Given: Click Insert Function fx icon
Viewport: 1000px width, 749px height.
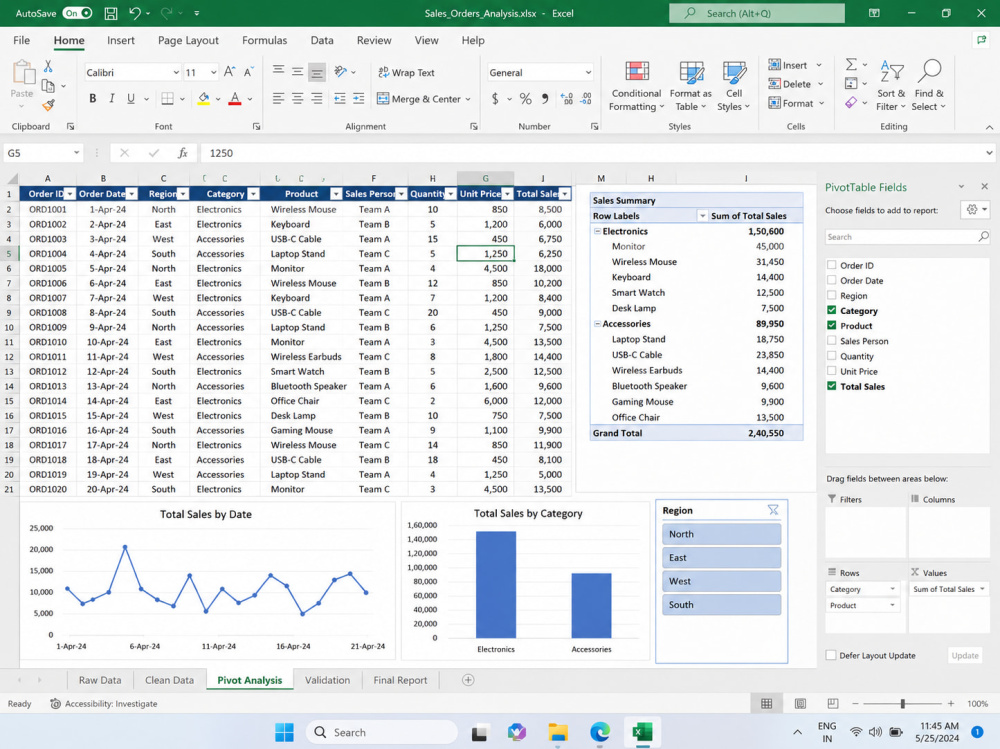Looking at the screenshot, I should coord(183,153).
